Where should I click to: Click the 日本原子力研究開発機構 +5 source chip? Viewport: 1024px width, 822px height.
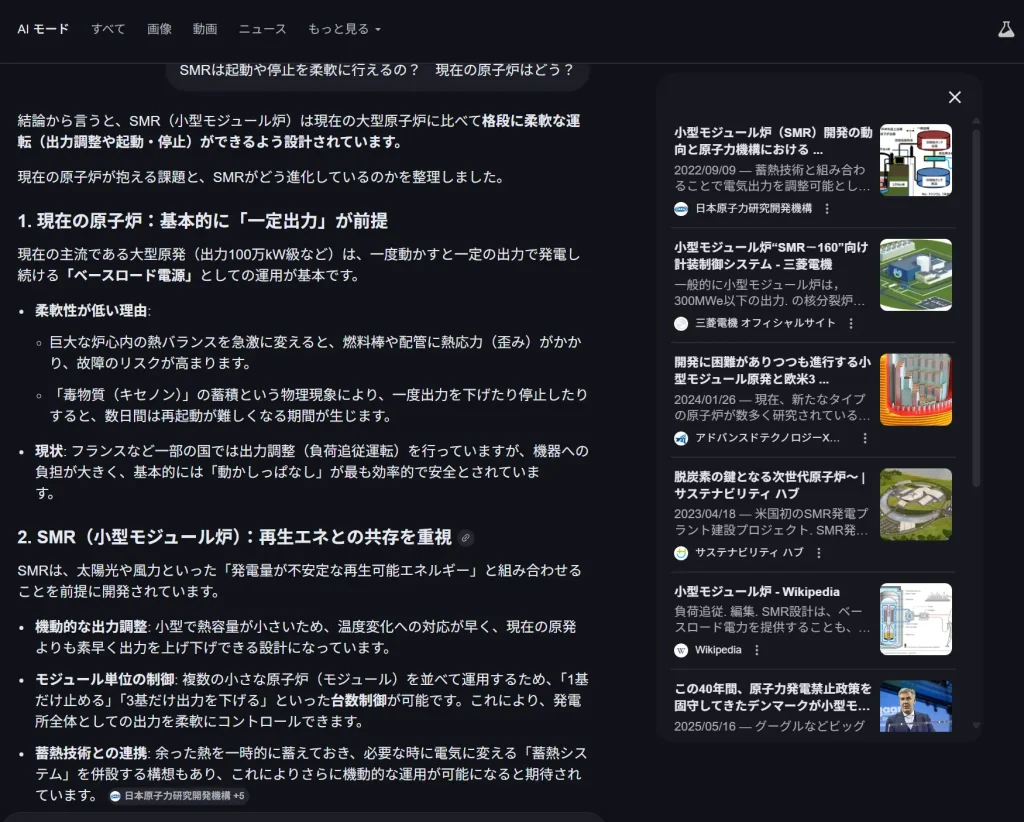tap(178, 796)
